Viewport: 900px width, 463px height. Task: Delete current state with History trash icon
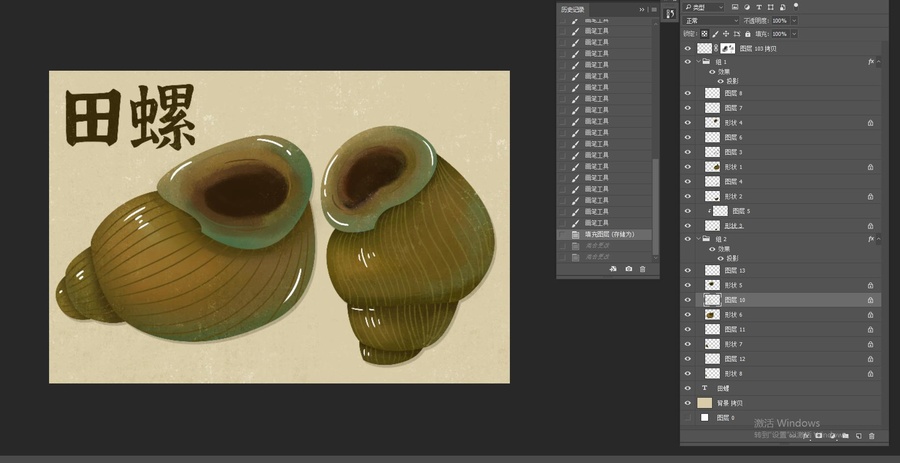(642, 269)
